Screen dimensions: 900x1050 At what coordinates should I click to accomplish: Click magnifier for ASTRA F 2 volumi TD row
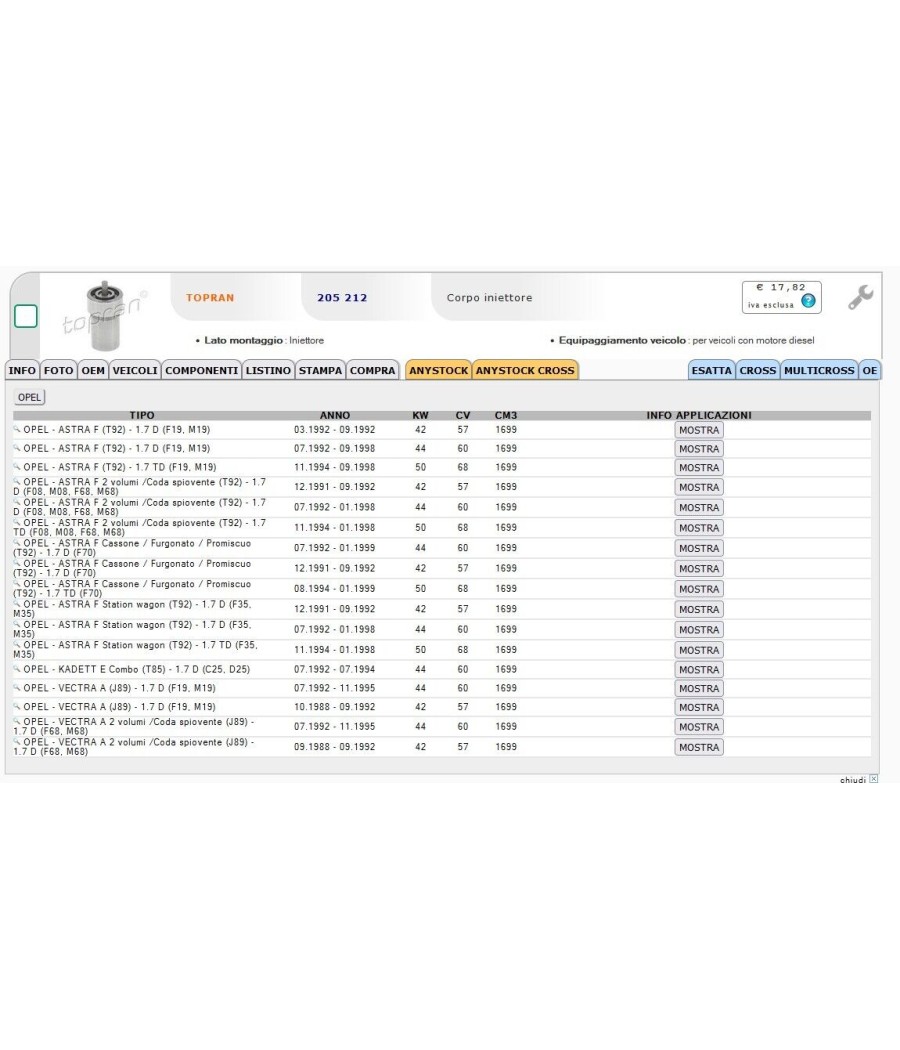point(17,522)
